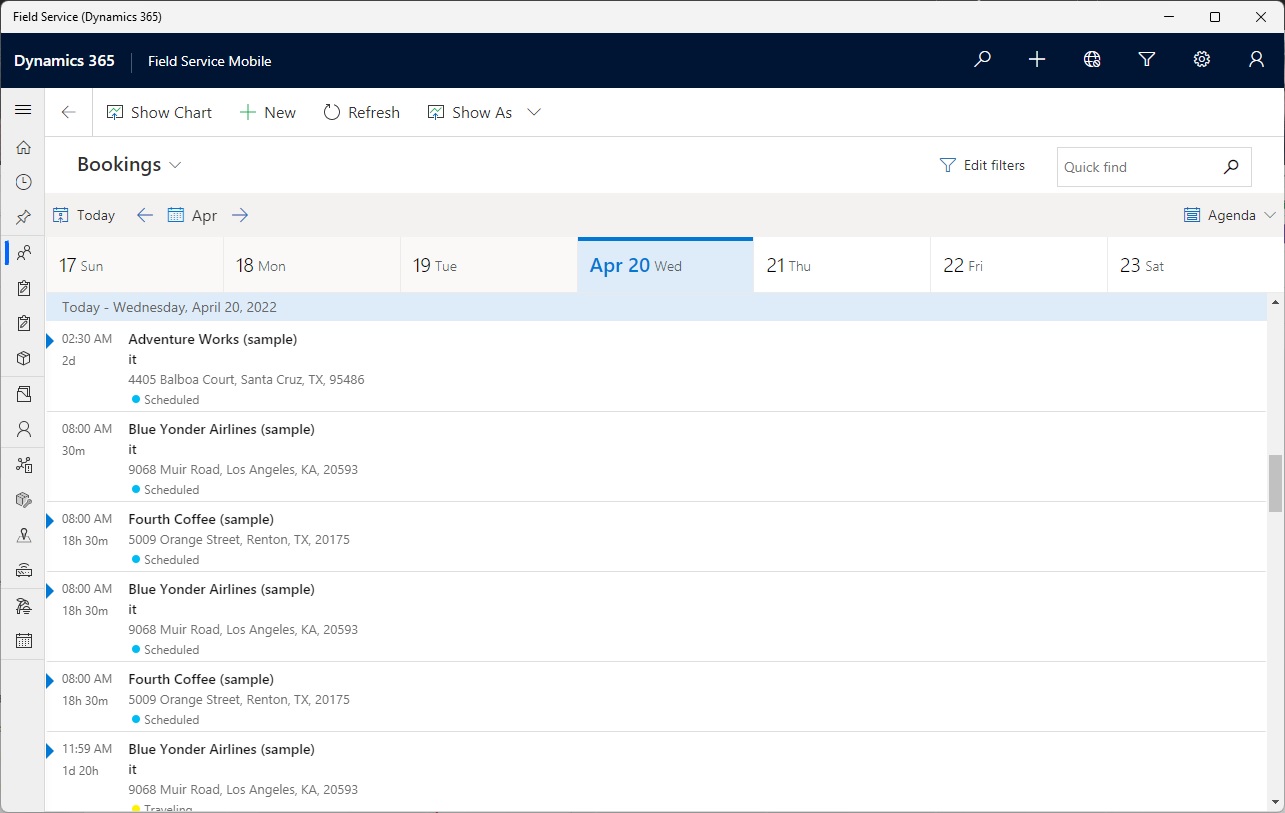Click scrollbar up arrow
1285x813 pixels.
[1275, 301]
